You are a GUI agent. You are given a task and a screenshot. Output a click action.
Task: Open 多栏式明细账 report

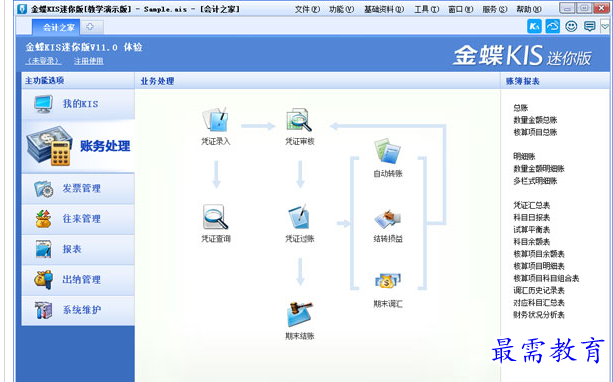tap(535, 181)
